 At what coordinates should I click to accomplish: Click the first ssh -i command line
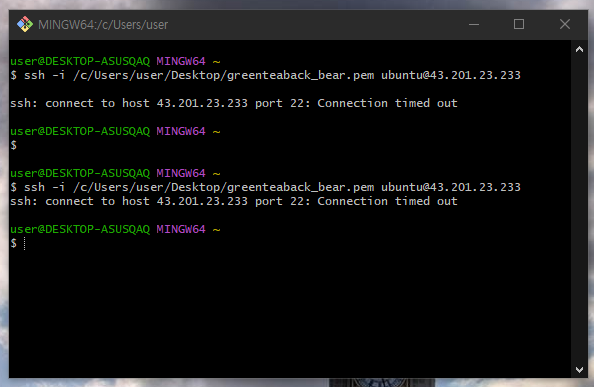(265, 75)
